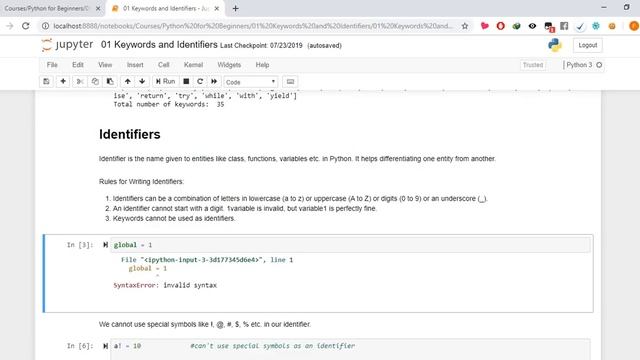Run cell In [6] with its run icon

coord(105,346)
